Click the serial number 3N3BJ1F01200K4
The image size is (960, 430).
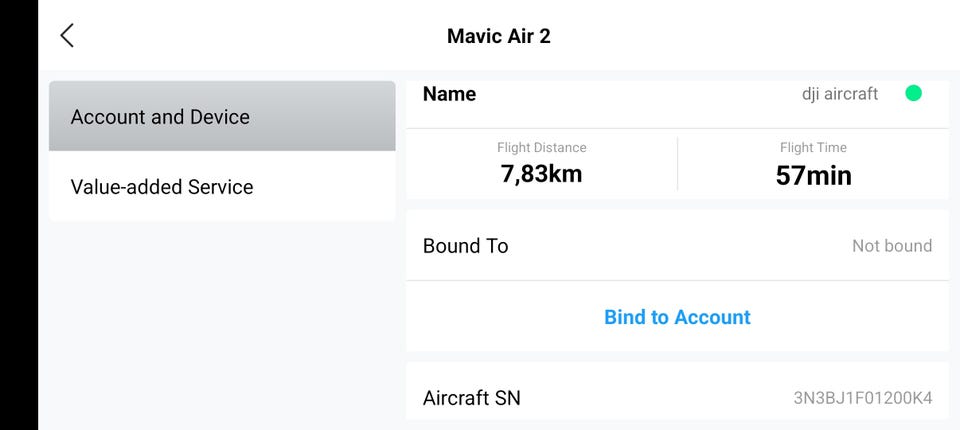click(x=862, y=398)
